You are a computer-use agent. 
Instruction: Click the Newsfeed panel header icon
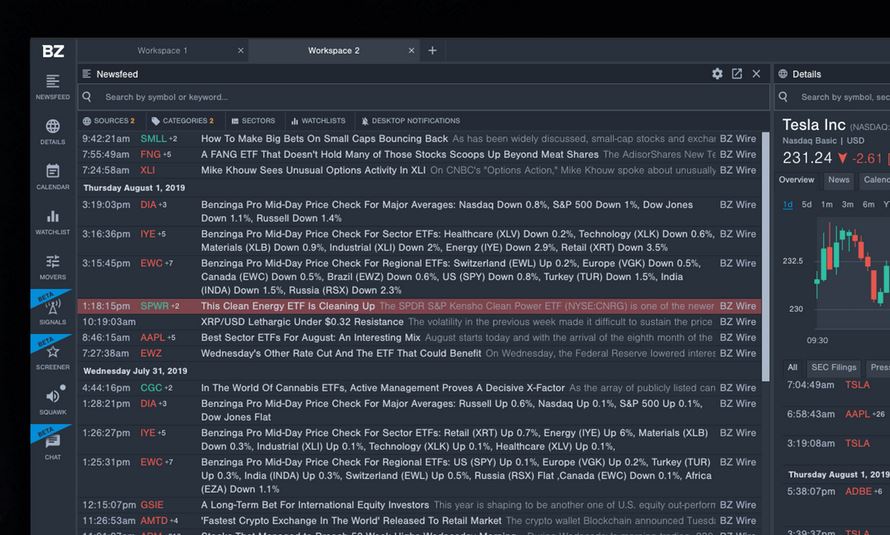click(x=87, y=74)
